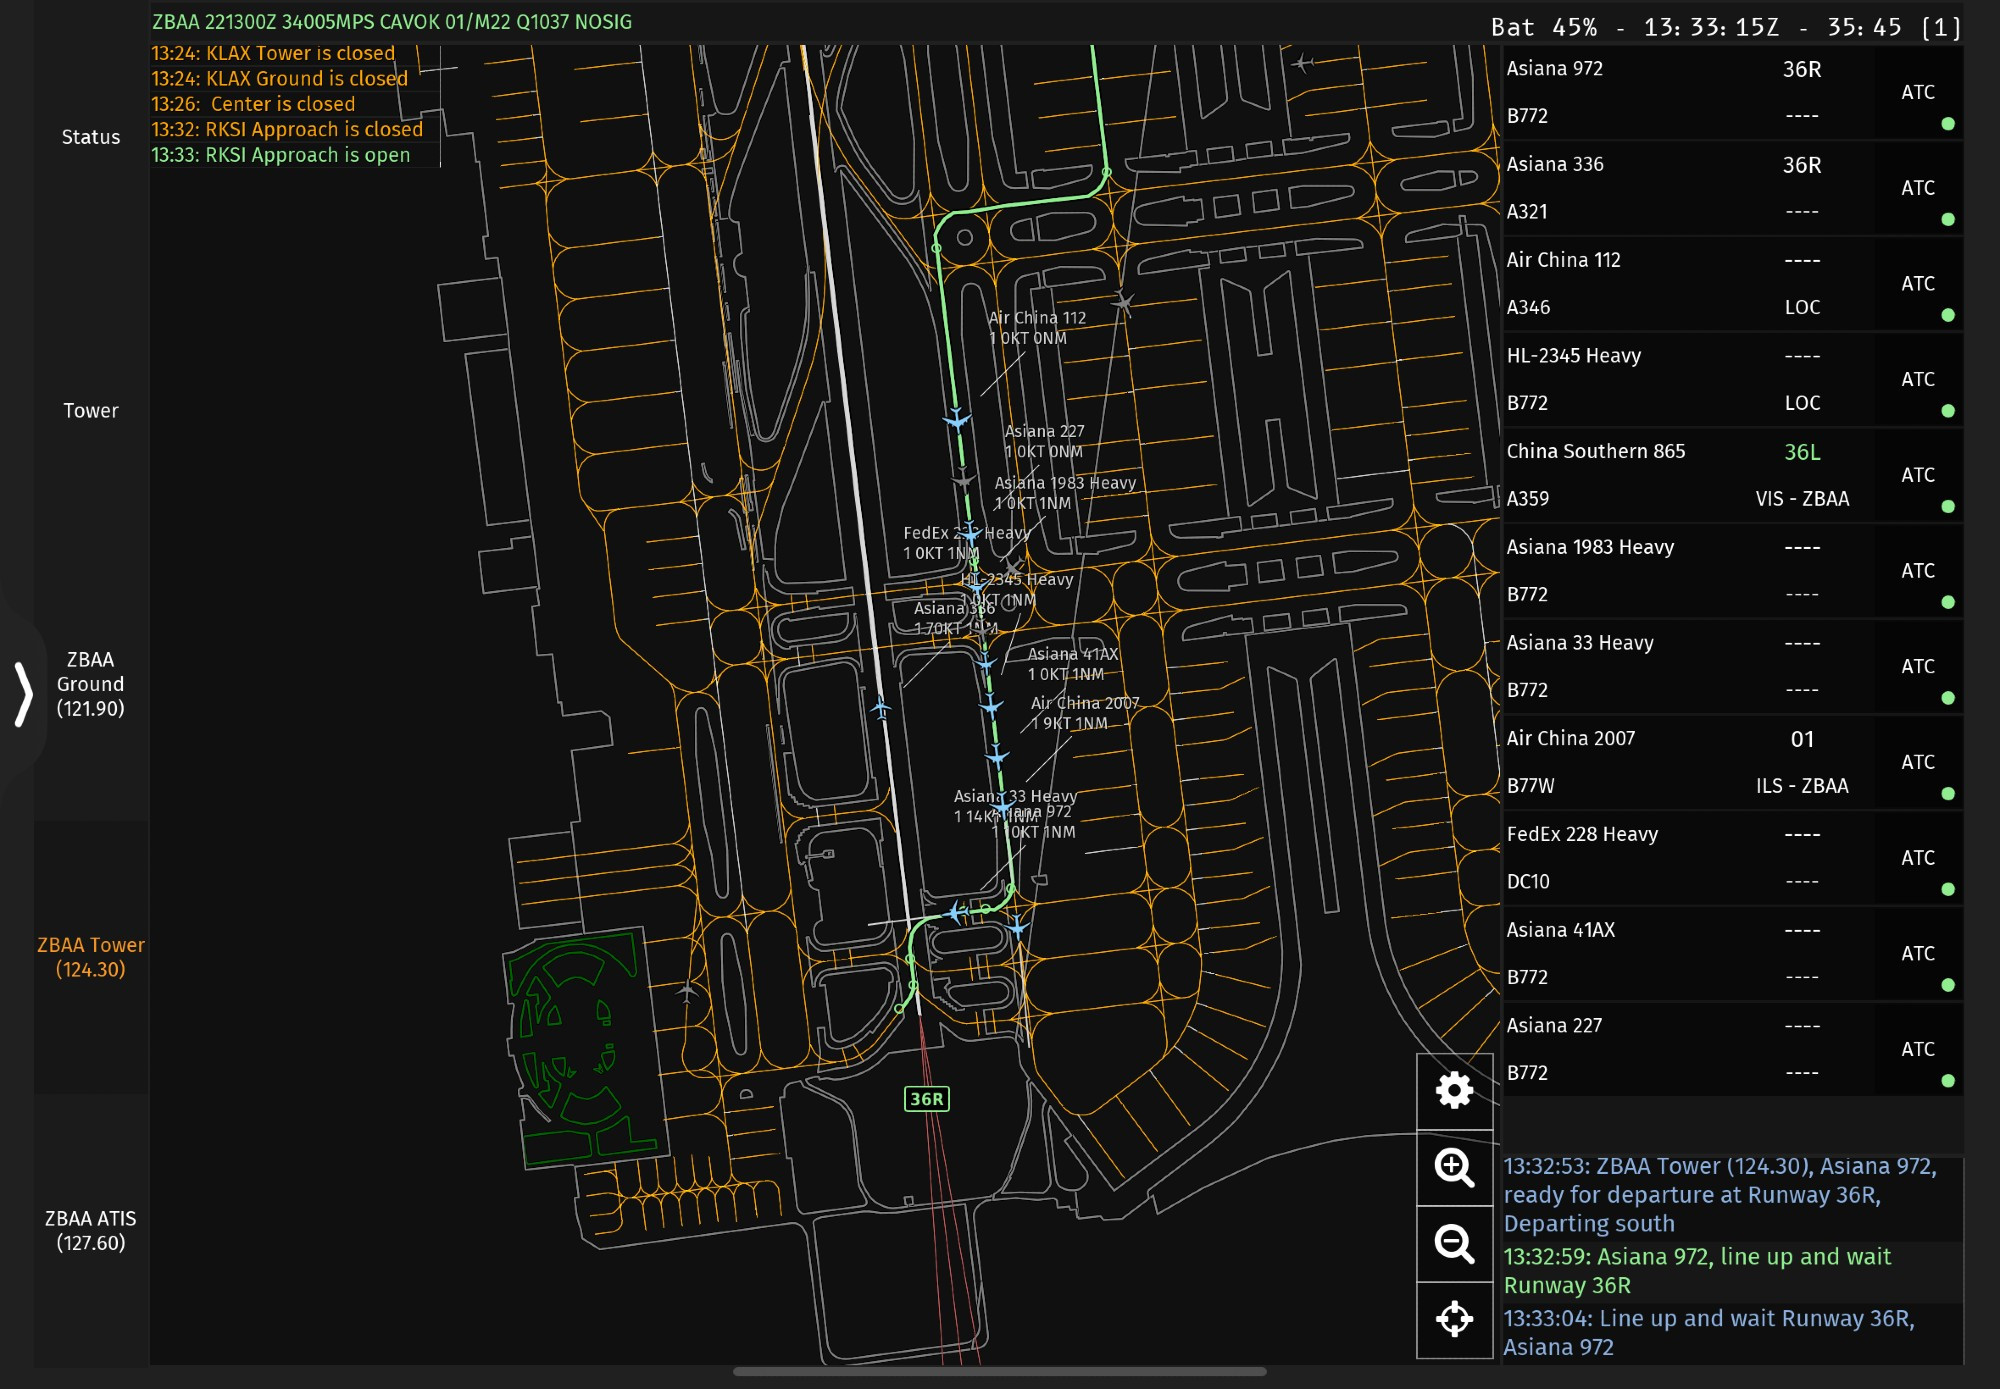
Task: Click '13:33: RKSI Approach is open' message
Action: tap(281, 155)
